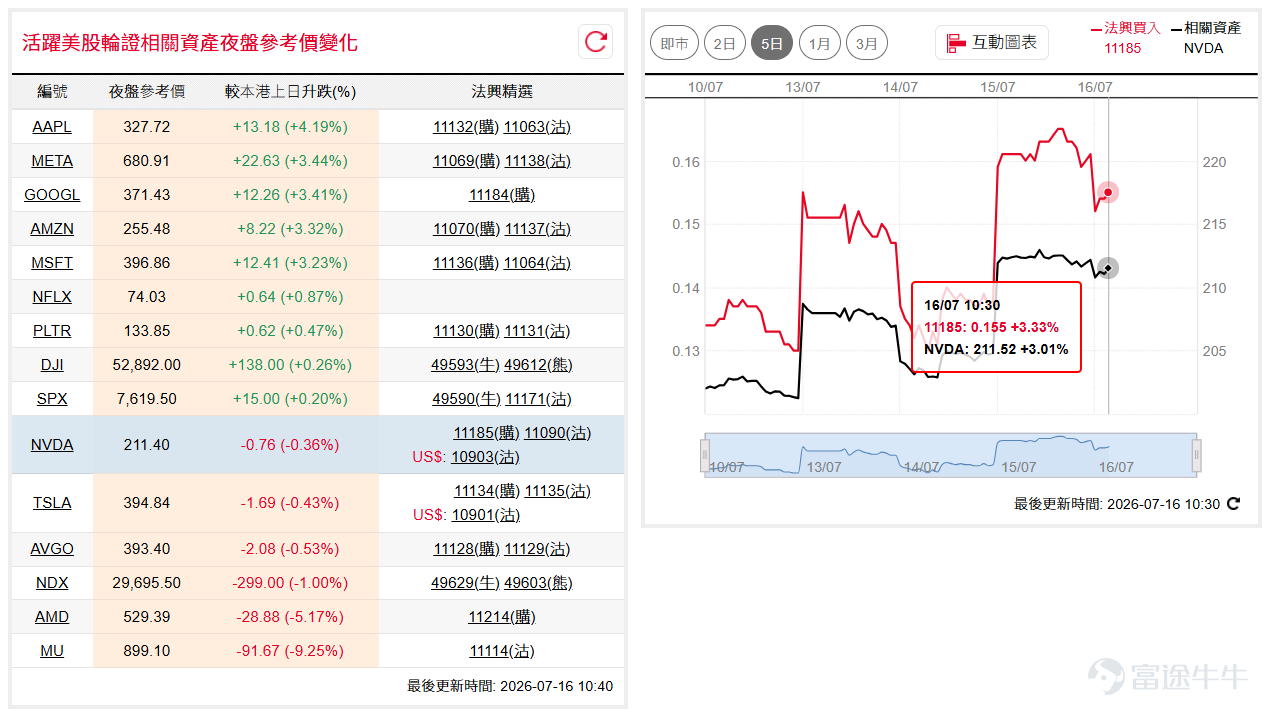Screen dimensions: 1268x713
Task: Open the TSLA ticker link
Action: coord(52,503)
